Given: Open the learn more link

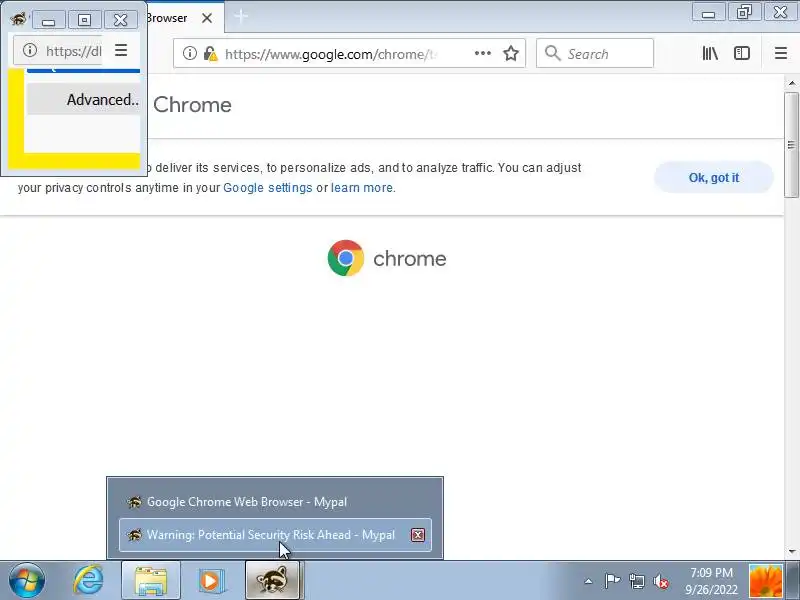Looking at the screenshot, I should (x=362, y=188).
